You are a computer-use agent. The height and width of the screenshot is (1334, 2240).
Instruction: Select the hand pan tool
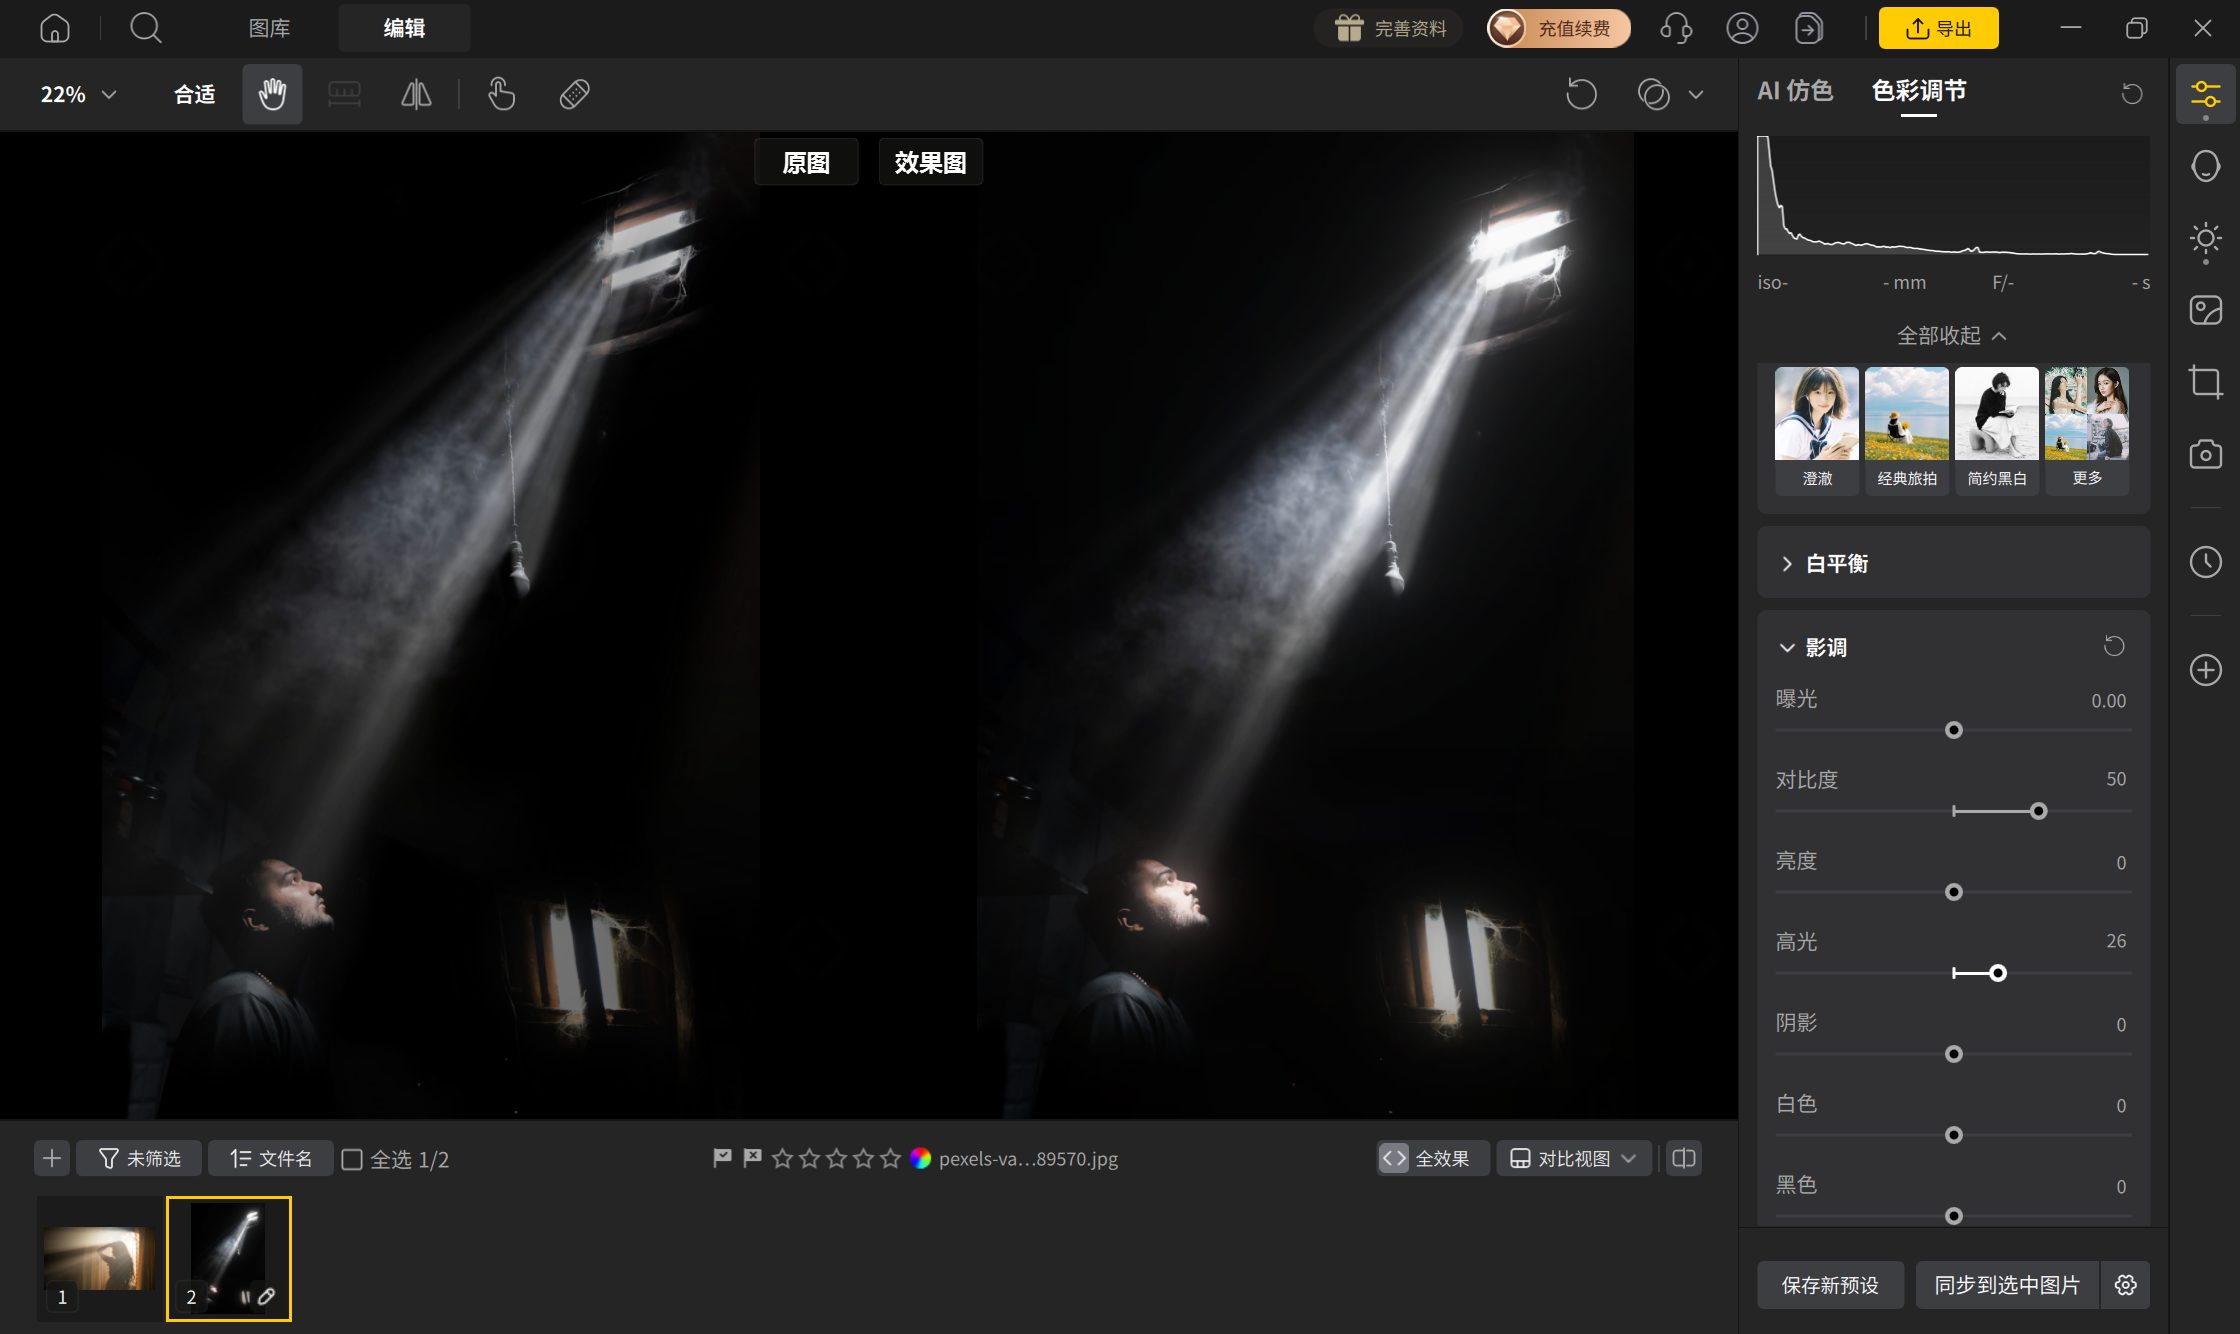[x=272, y=94]
